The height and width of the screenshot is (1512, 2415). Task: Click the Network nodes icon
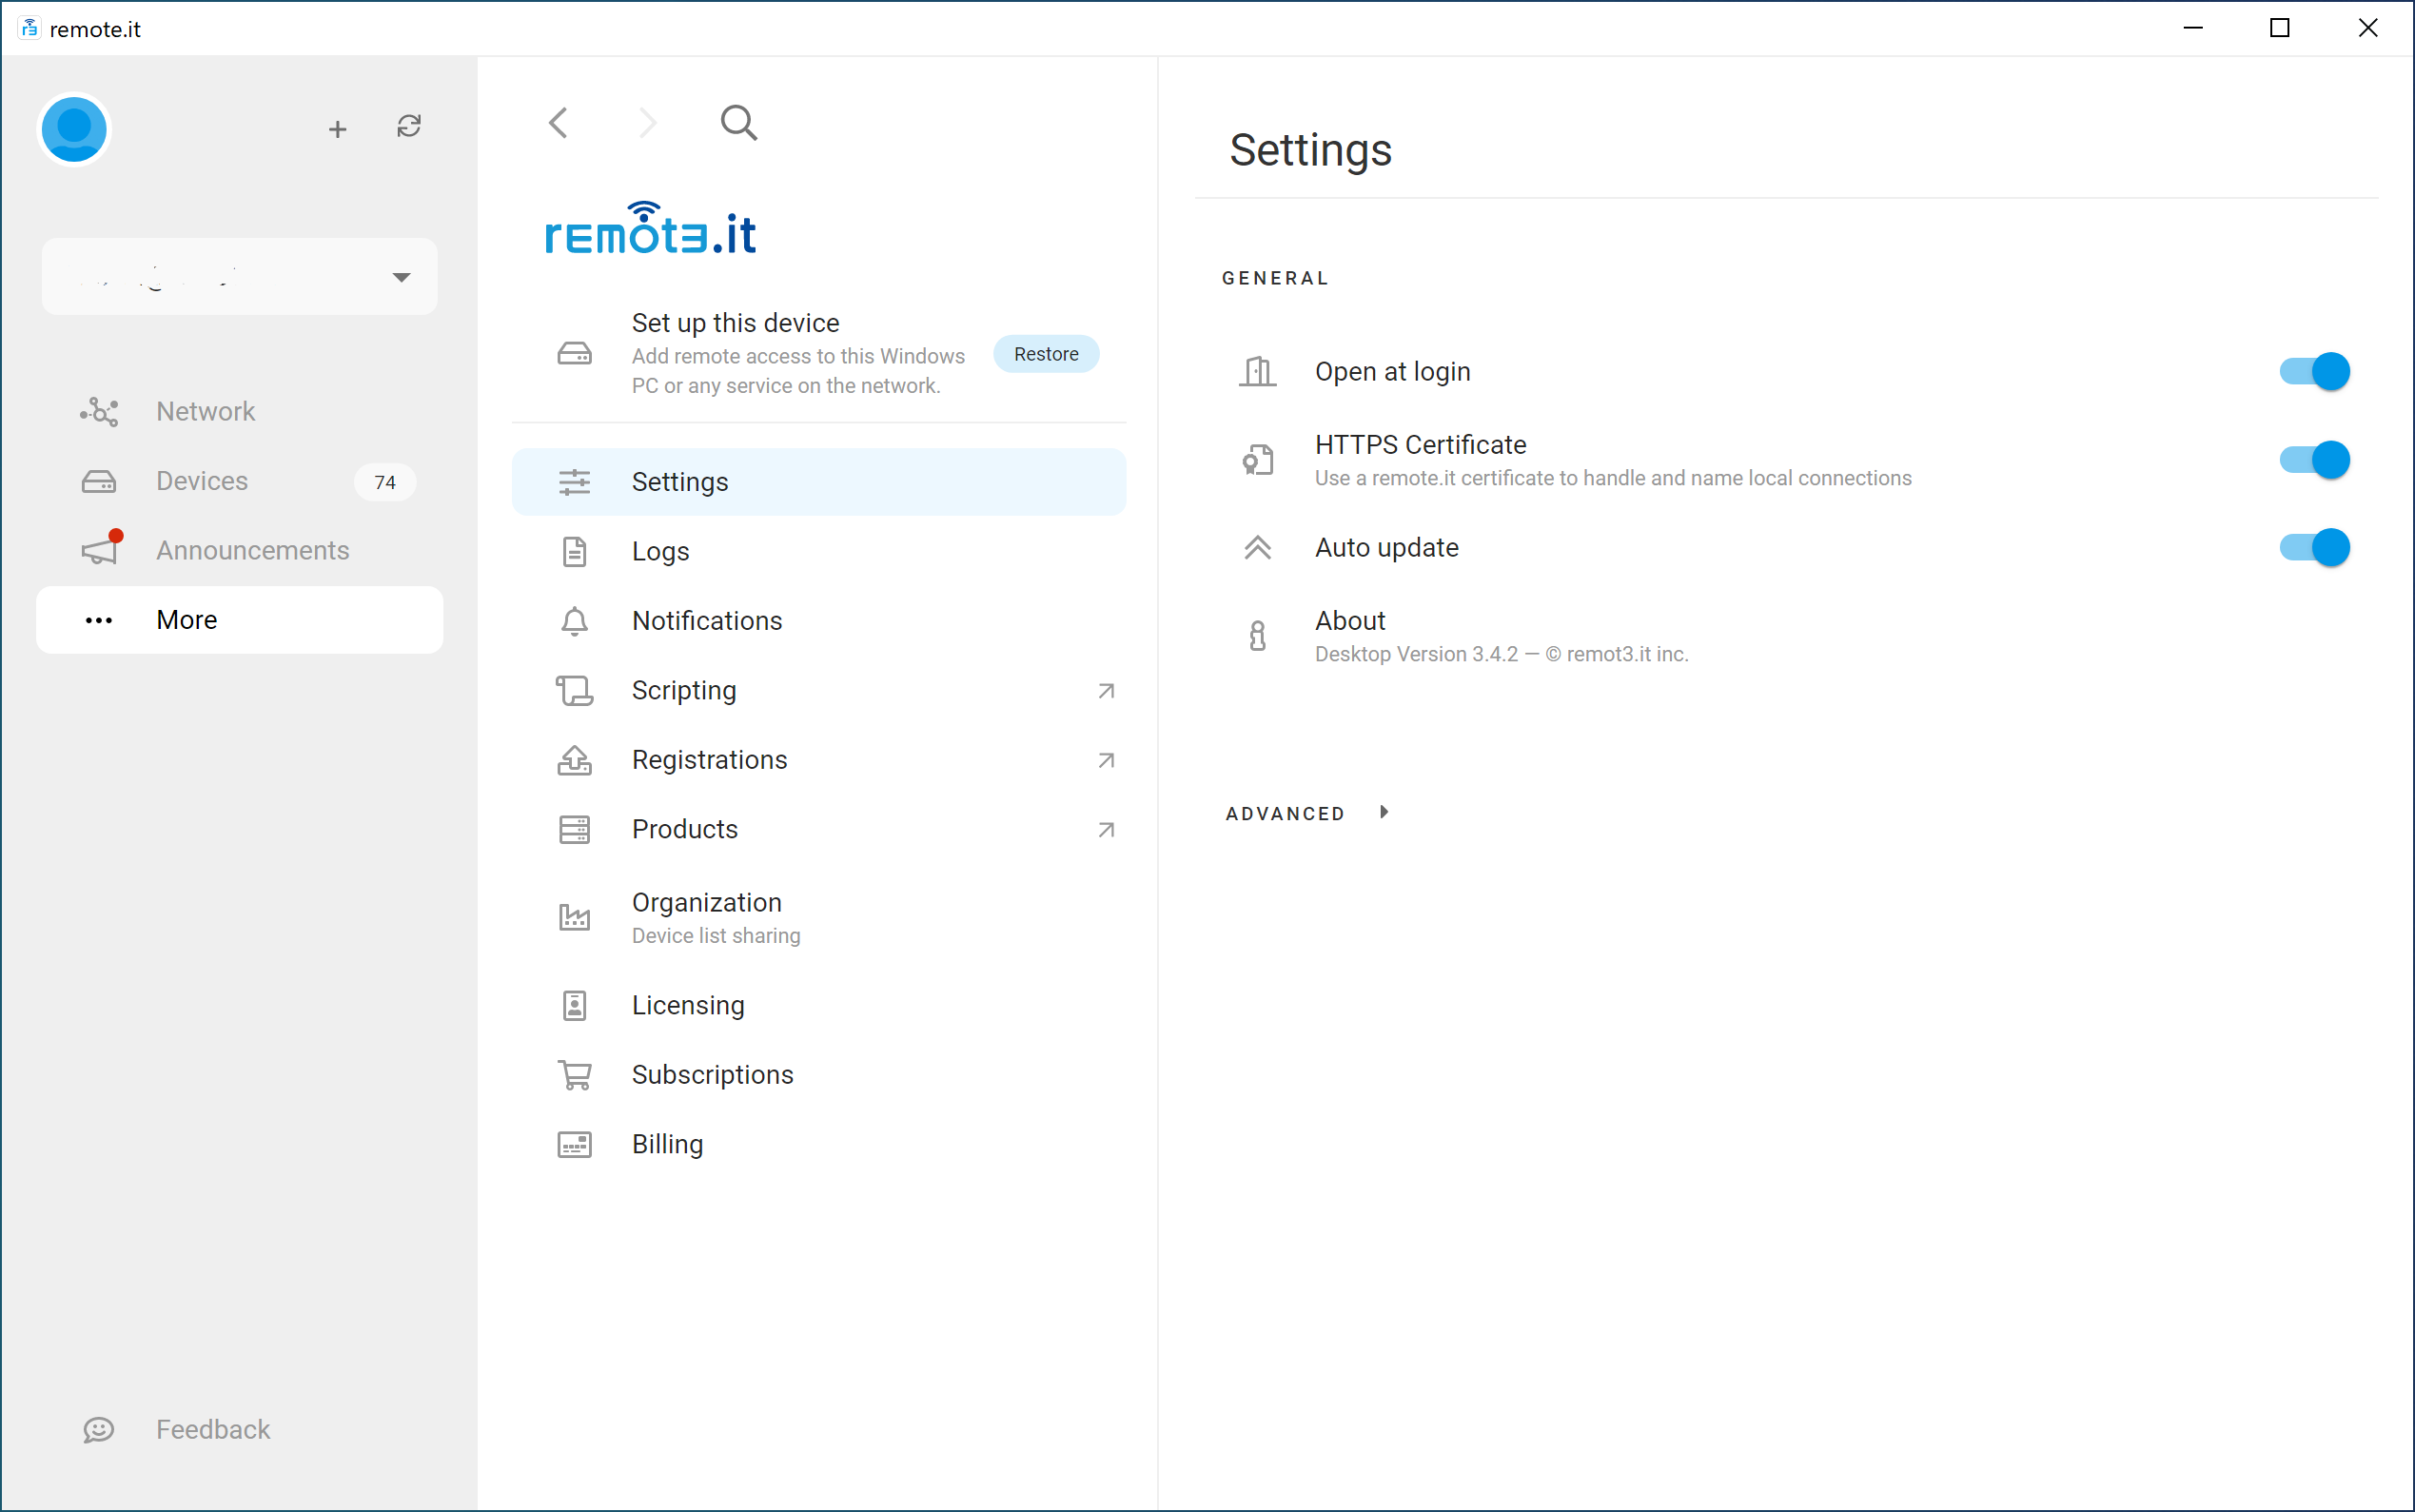click(x=99, y=411)
